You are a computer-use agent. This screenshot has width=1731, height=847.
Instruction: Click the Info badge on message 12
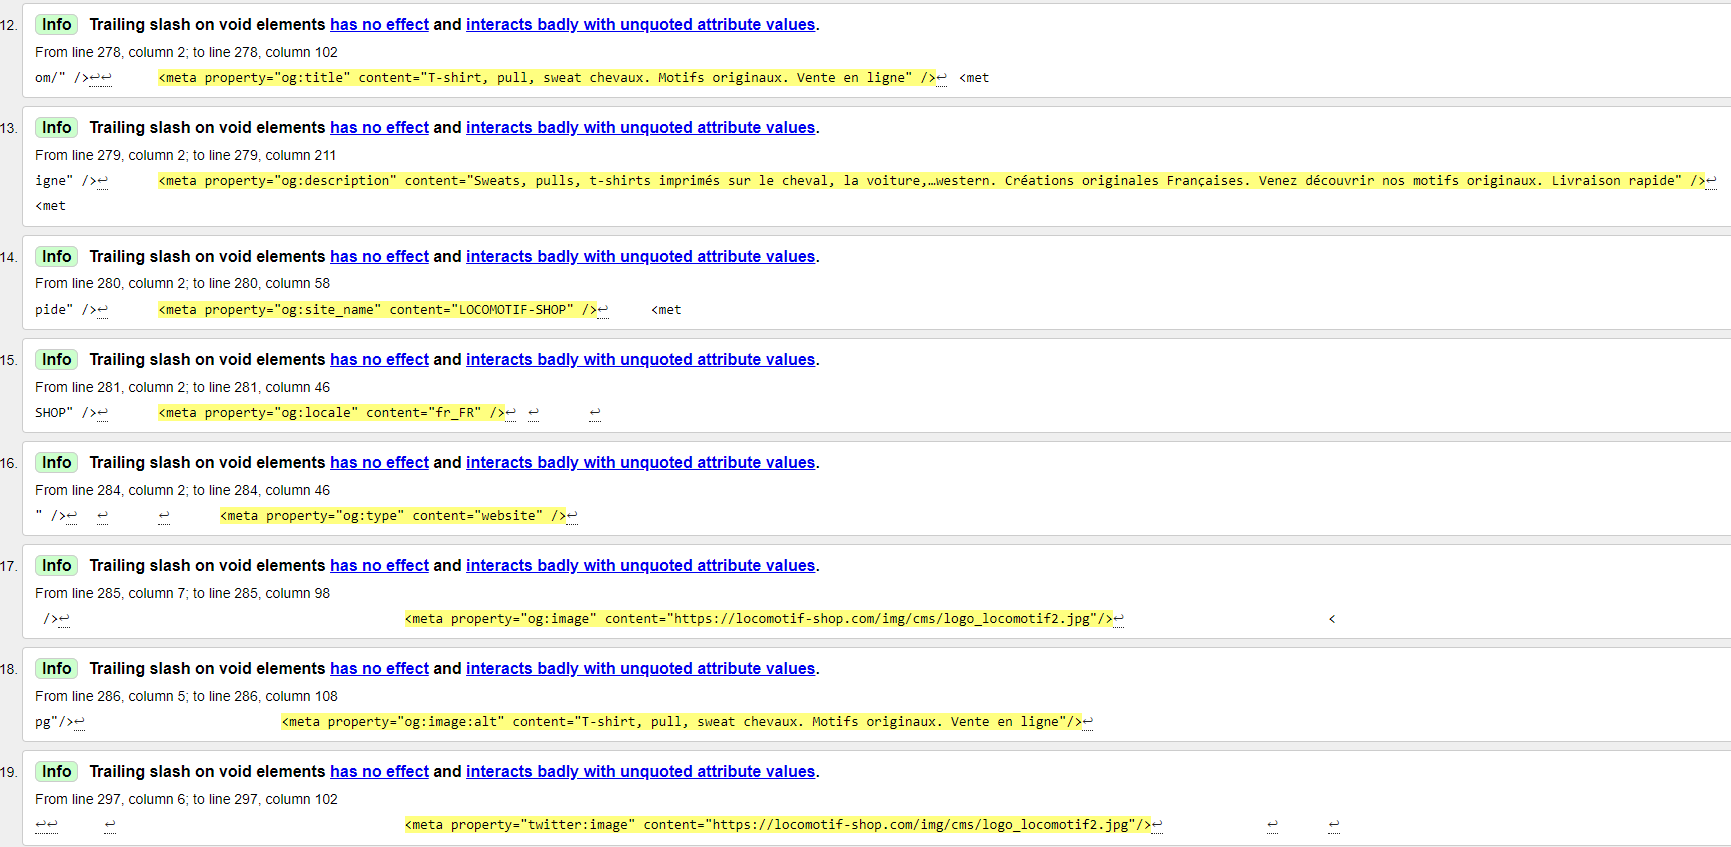(x=56, y=24)
